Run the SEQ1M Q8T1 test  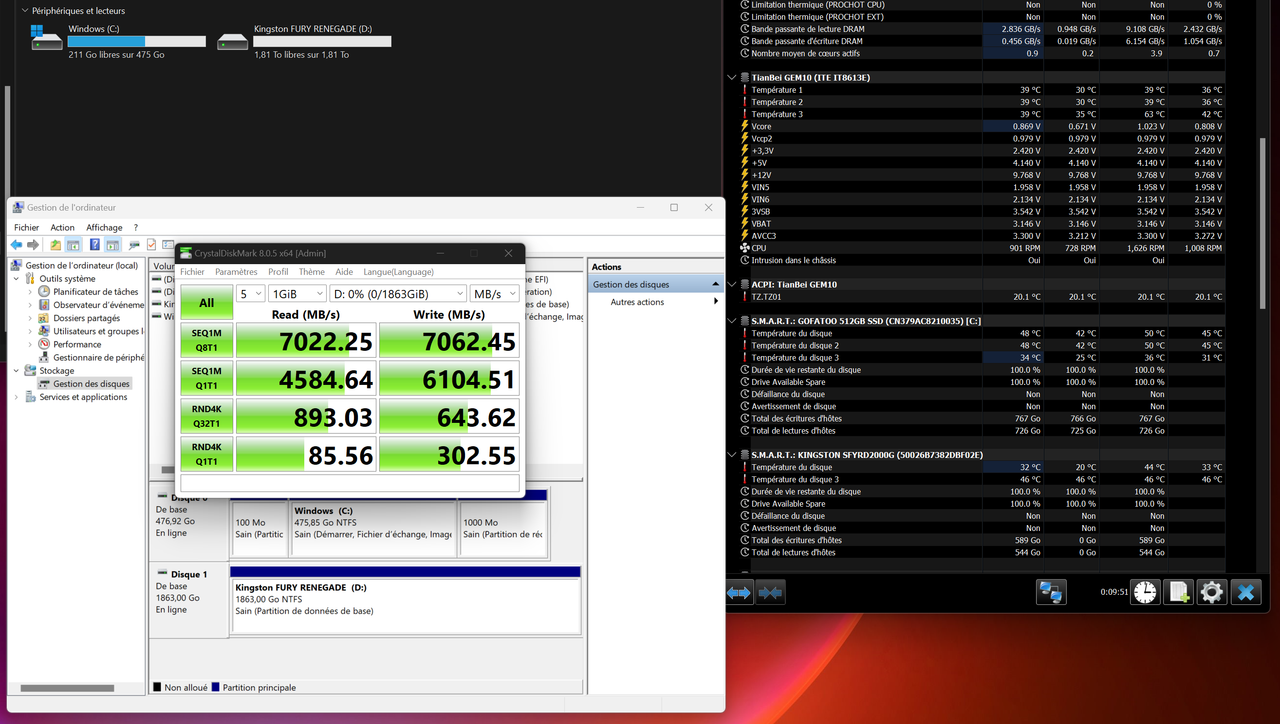coord(206,340)
